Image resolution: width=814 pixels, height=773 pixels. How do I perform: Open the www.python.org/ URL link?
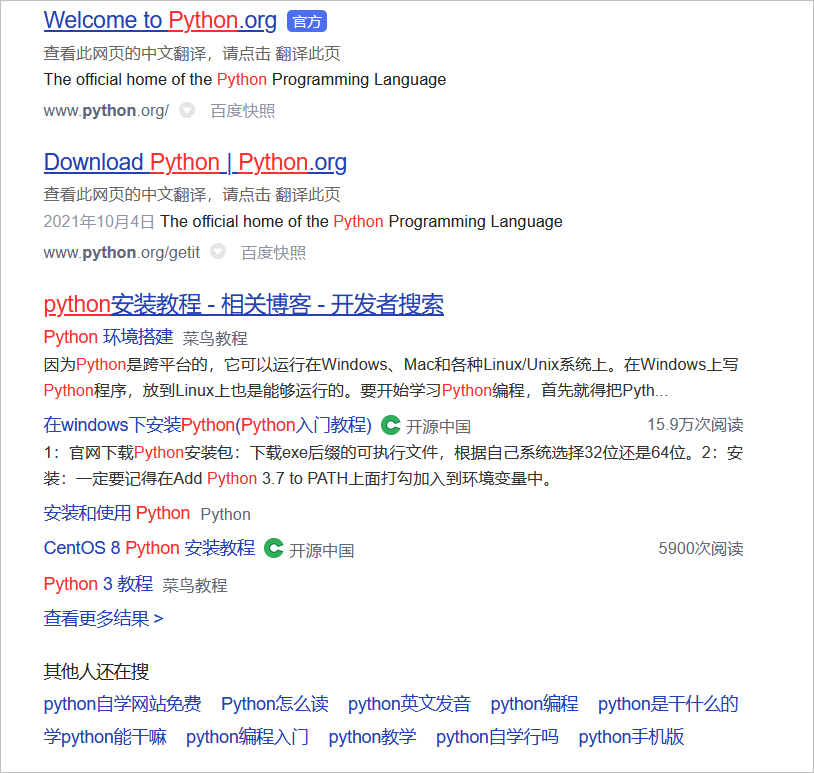coord(106,111)
